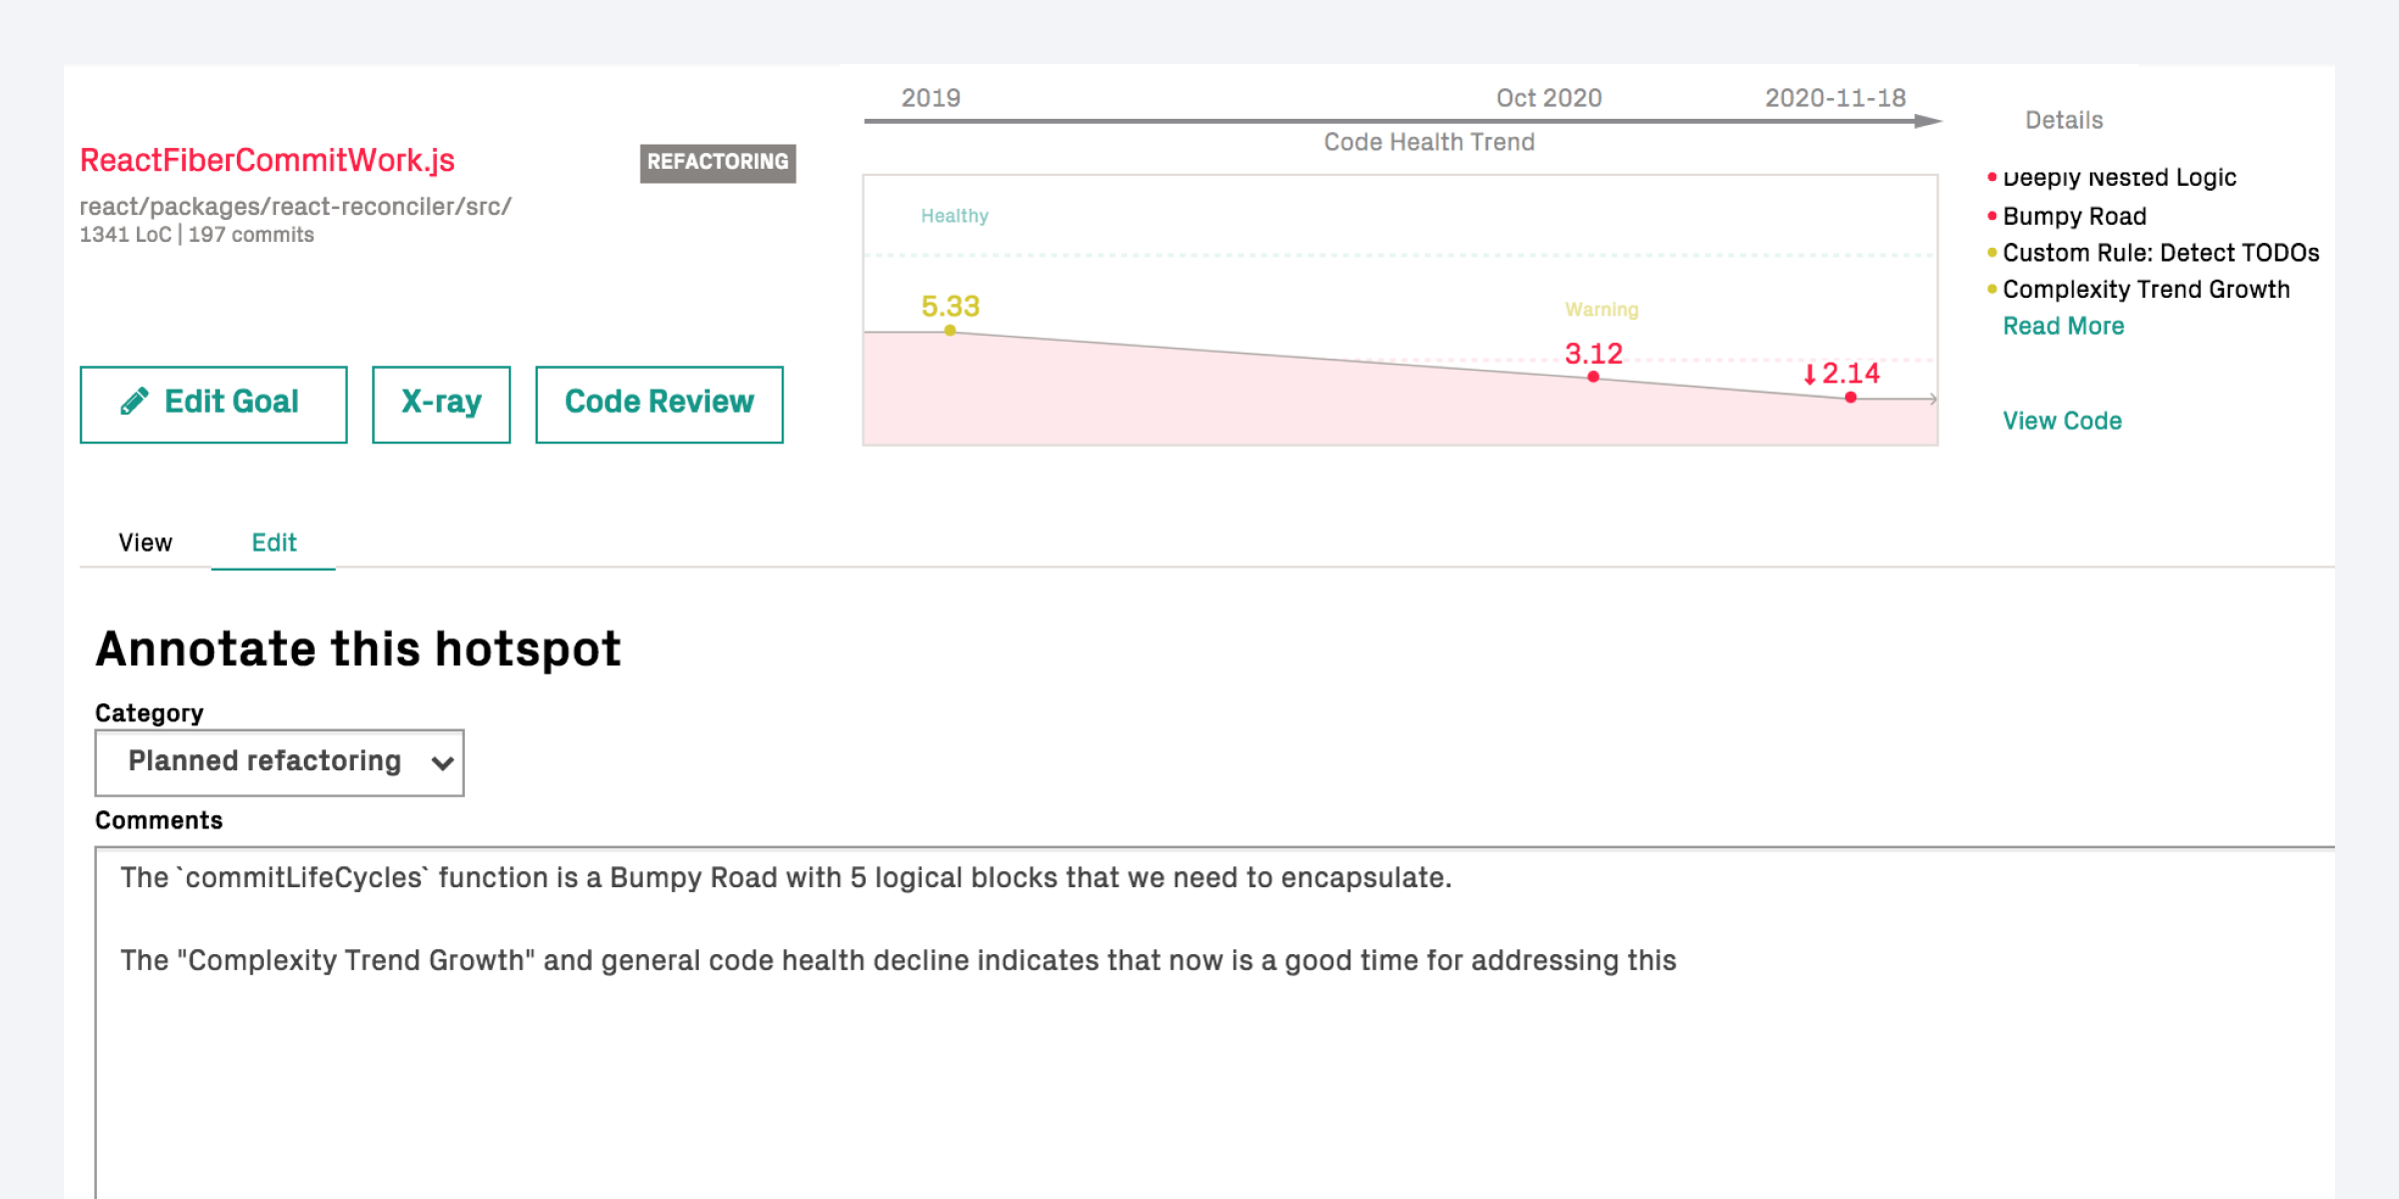Click the Warning threshold label in the chart

pyautogui.click(x=1601, y=310)
